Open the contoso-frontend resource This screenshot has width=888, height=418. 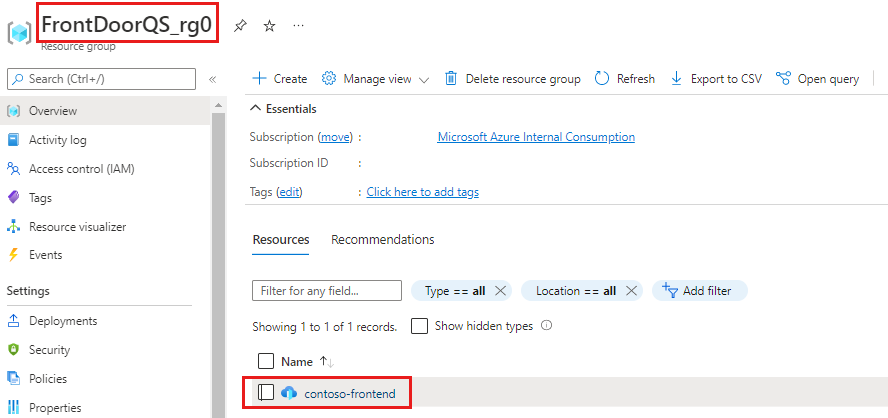350,393
